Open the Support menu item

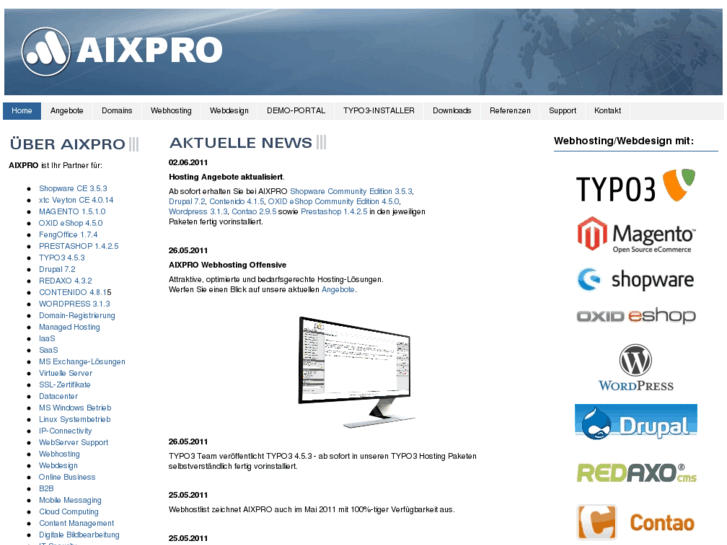click(562, 111)
